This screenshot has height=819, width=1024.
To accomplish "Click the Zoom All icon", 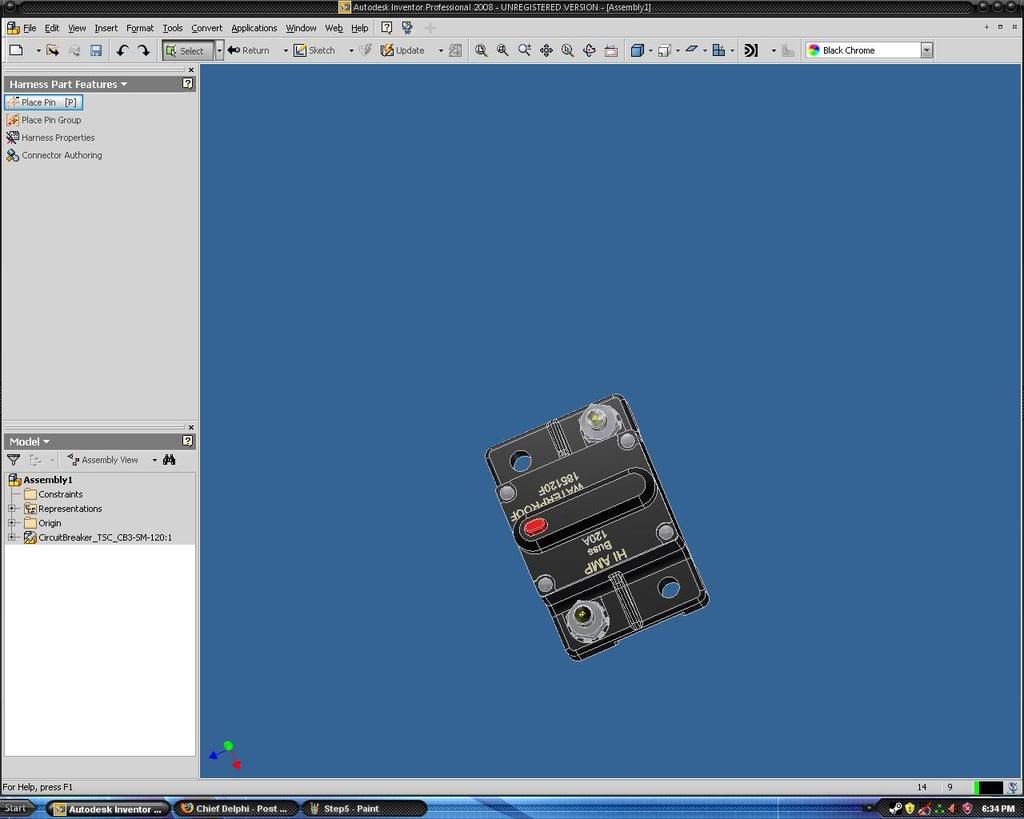I will click(481, 50).
